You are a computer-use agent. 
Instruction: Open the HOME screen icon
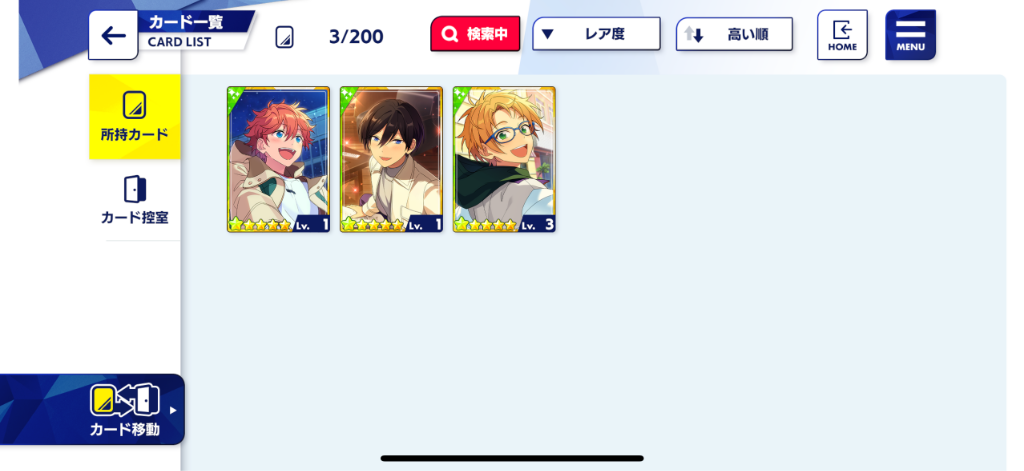(842, 35)
